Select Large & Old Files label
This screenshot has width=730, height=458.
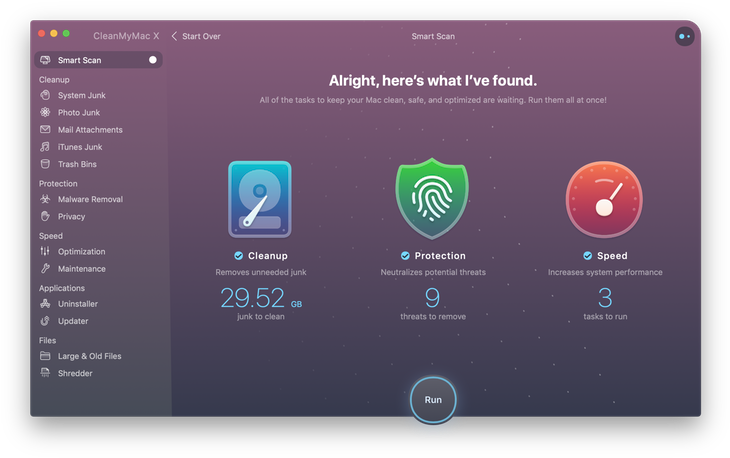89,356
